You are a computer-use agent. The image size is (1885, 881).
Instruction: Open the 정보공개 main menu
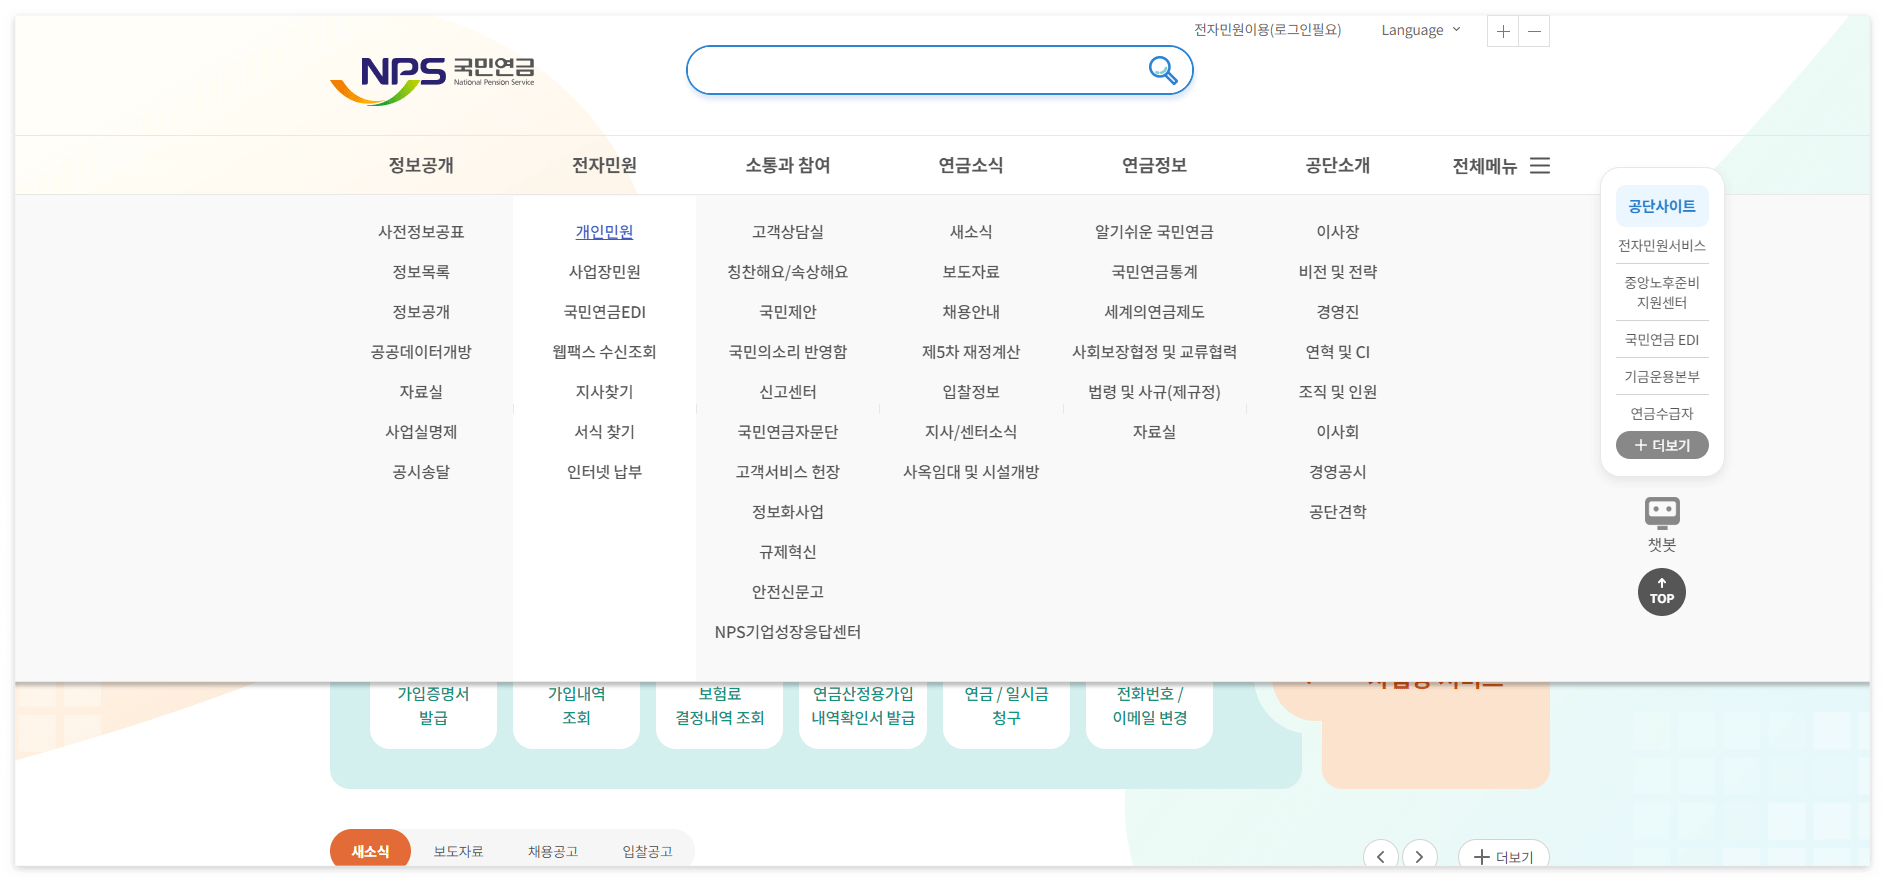tap(421, 166)
